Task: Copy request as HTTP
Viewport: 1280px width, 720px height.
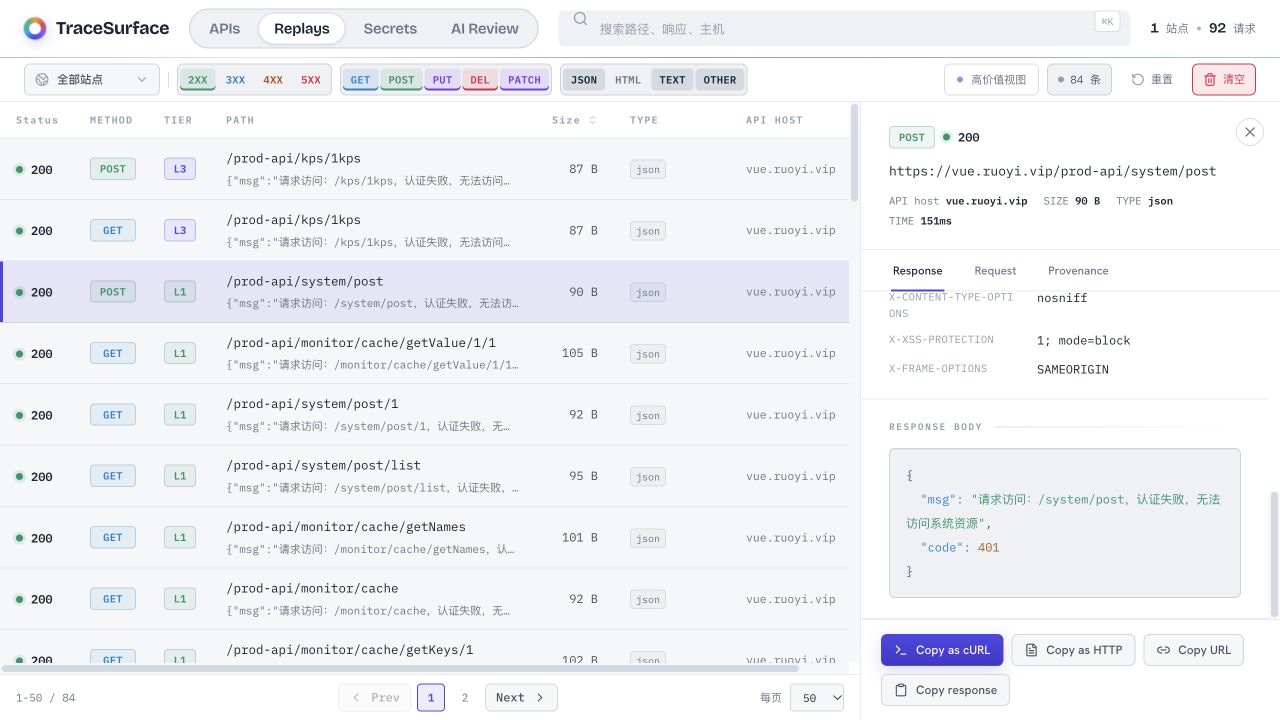Action: [1073, 650]
